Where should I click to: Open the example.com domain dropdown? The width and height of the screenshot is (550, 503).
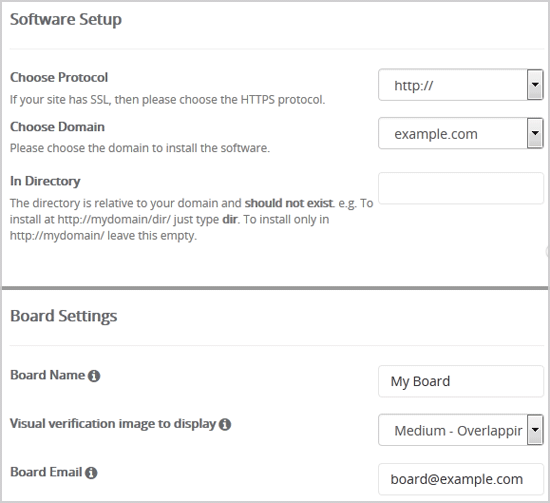click(461, 133)
